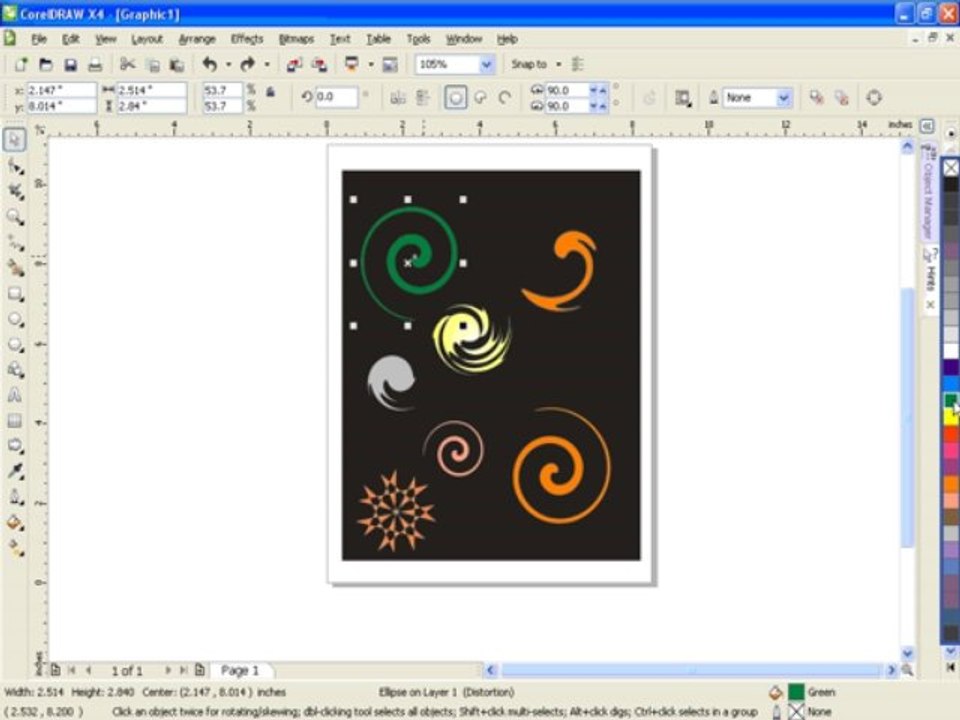
Task: Select the Polygon tool in toolbox
Action: tap(15, 345)
